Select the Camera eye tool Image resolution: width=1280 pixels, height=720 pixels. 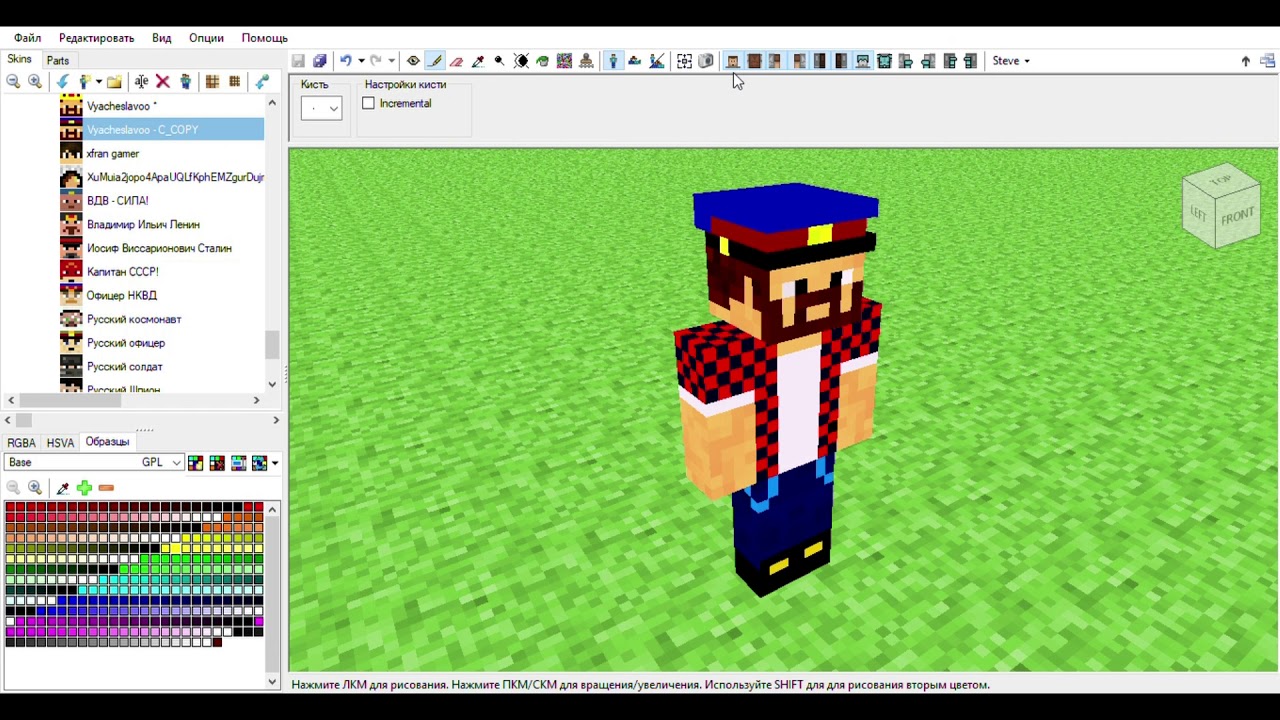point(413,61)
